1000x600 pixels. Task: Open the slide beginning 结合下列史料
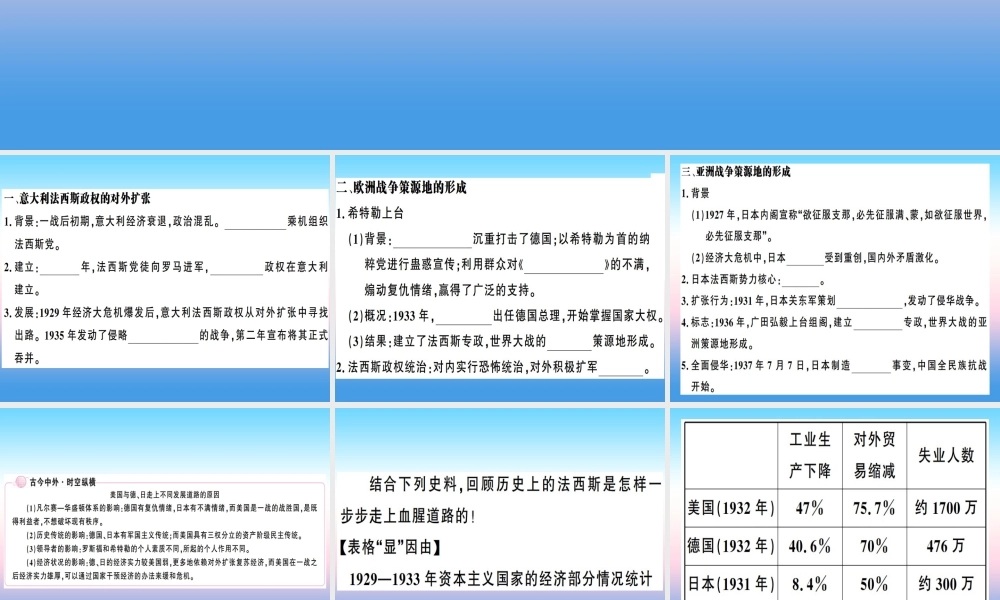click(500, 504)
